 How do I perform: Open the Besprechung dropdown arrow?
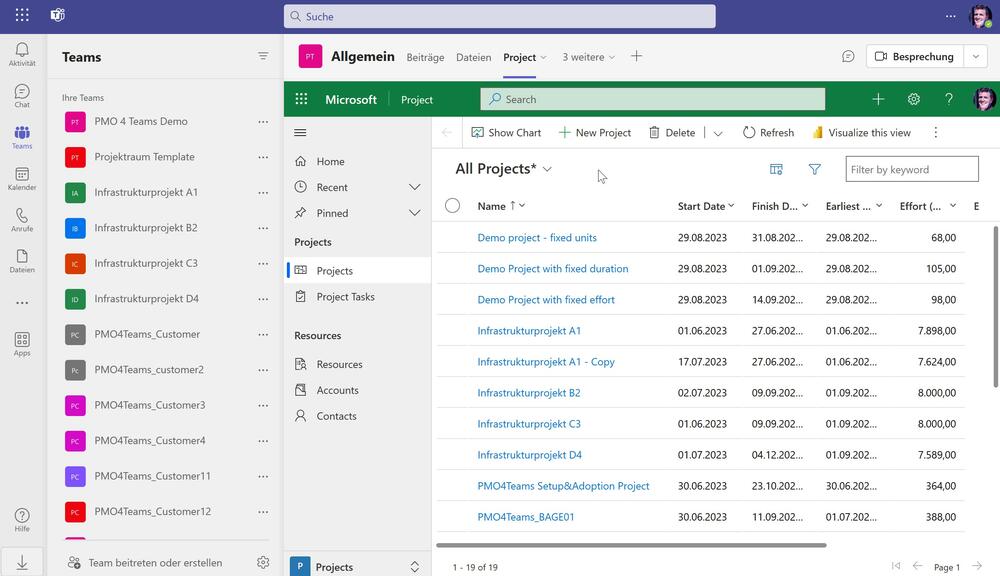pyautogui.click(x=976, y=57)
